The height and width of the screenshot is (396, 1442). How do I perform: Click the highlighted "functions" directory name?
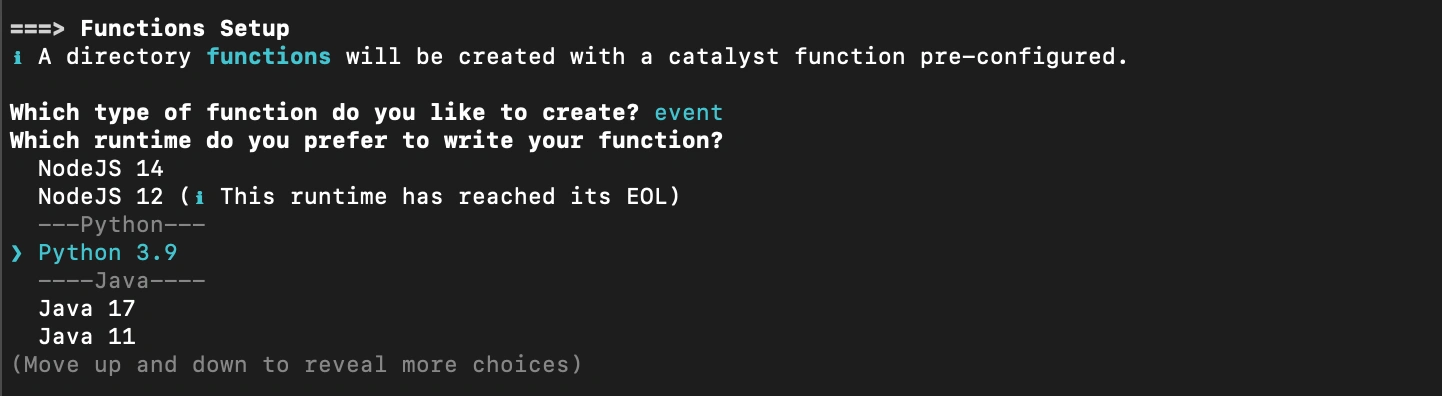click(x=268, y=57)
